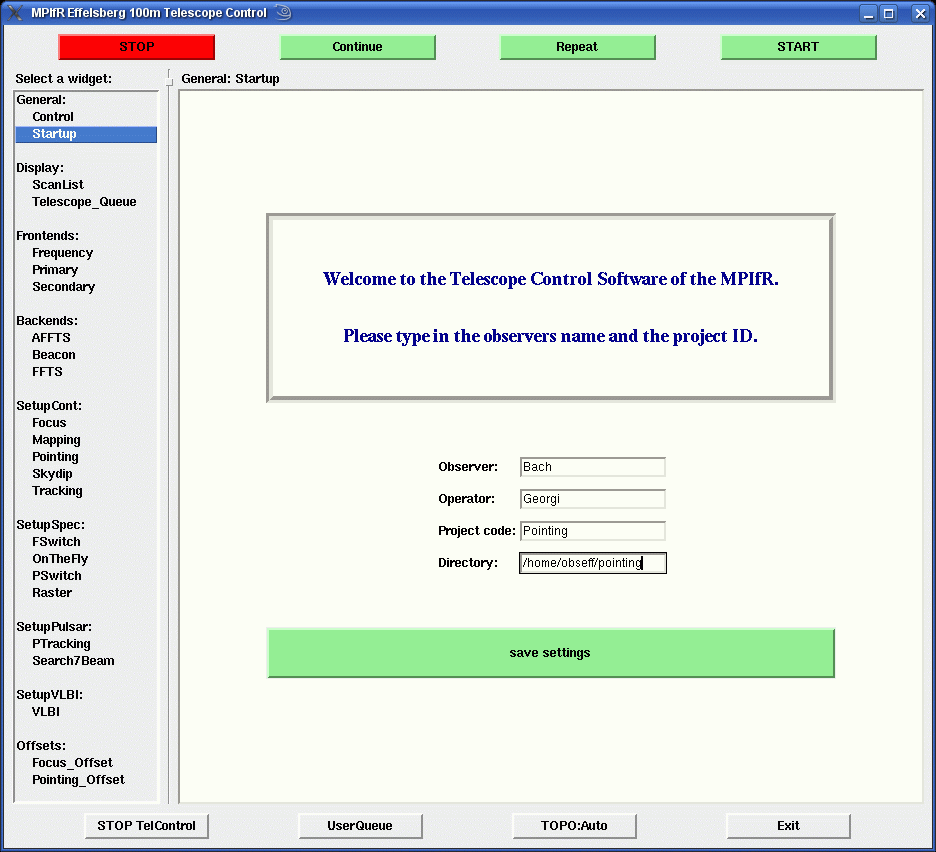Select the Search7Beam widget
Screen dimensions: 936x852
point(73,661)
